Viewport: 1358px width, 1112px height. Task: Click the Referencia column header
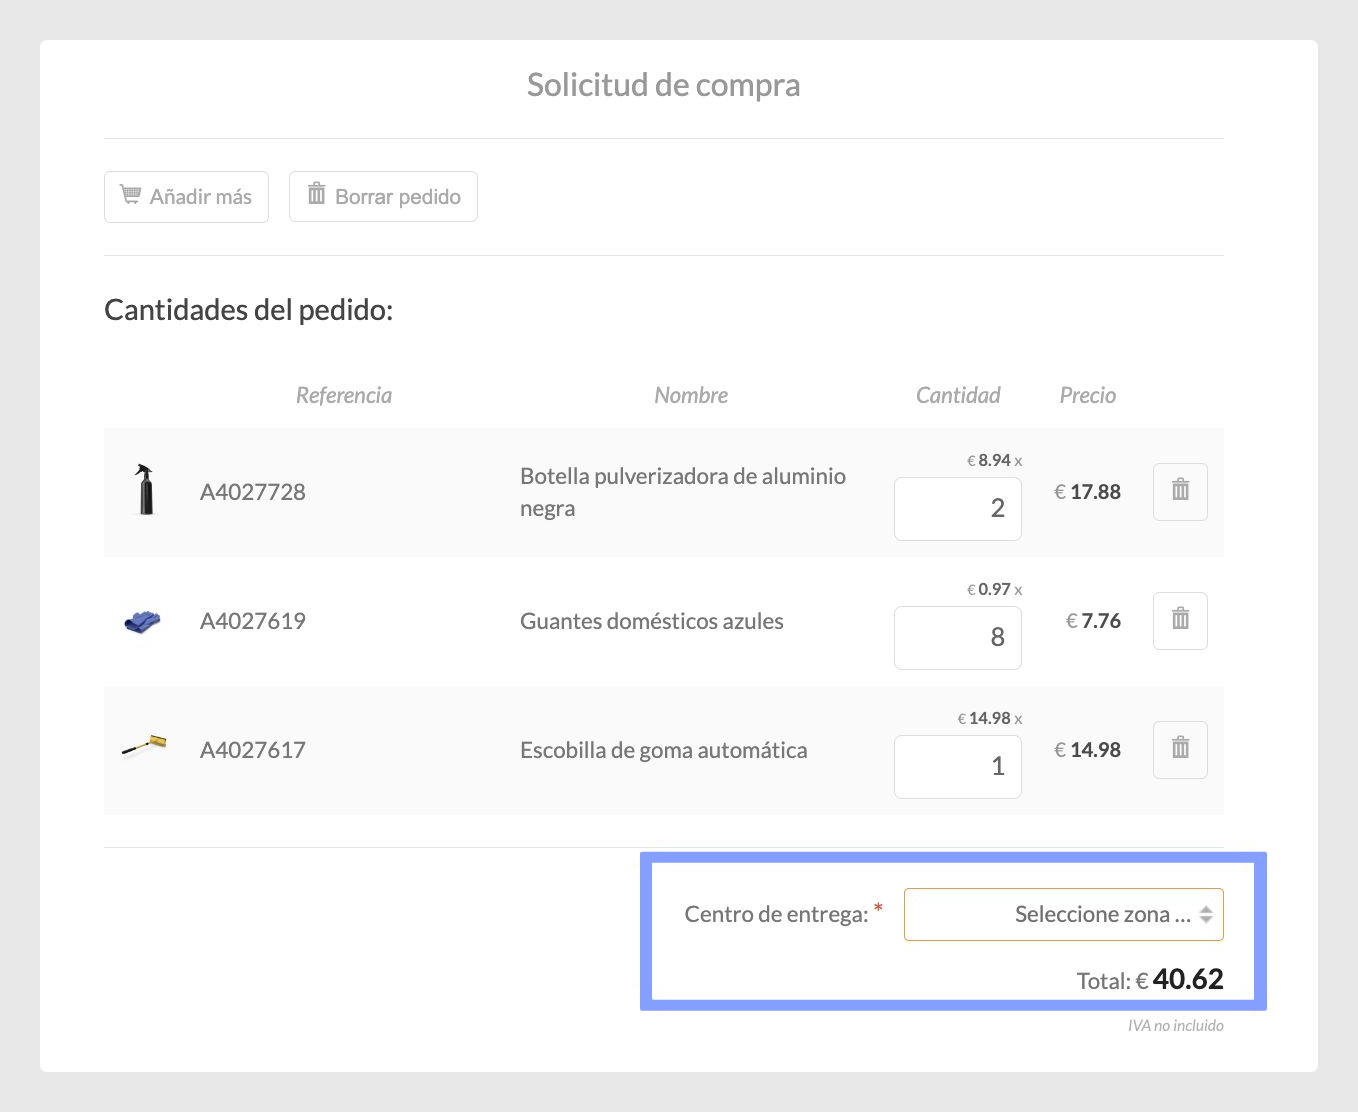coord(344,395)
